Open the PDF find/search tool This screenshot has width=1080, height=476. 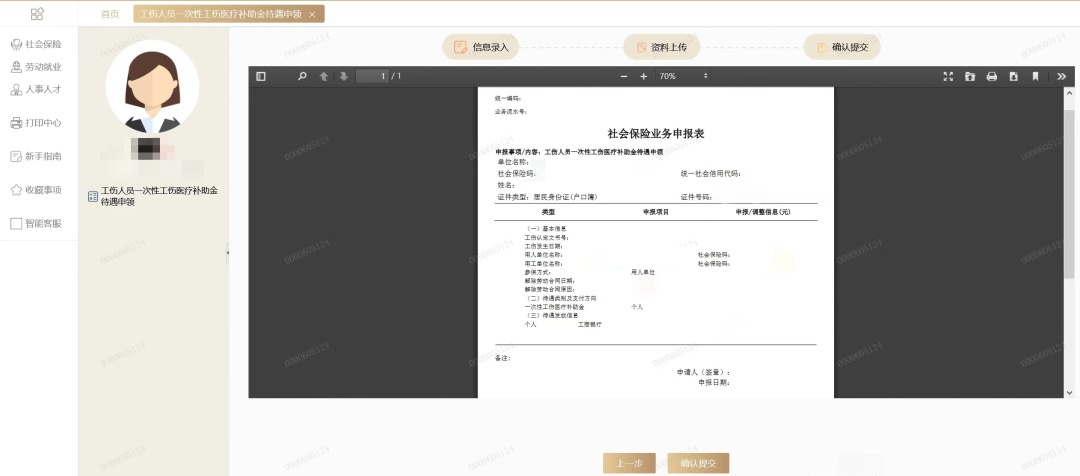click(x=302, y=76)
